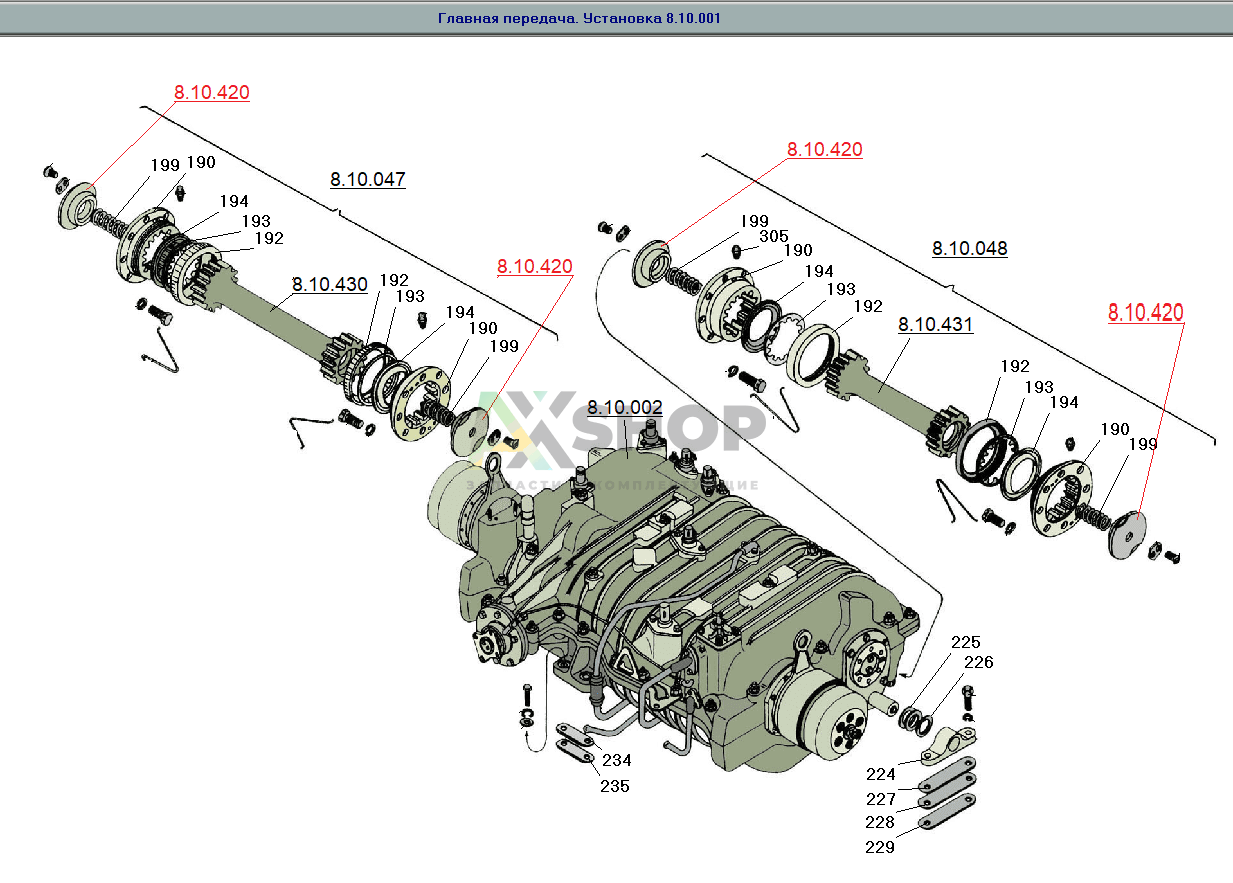1233x883 pixels.
Task: Click part number 227 label
Action: pos(881,799)
